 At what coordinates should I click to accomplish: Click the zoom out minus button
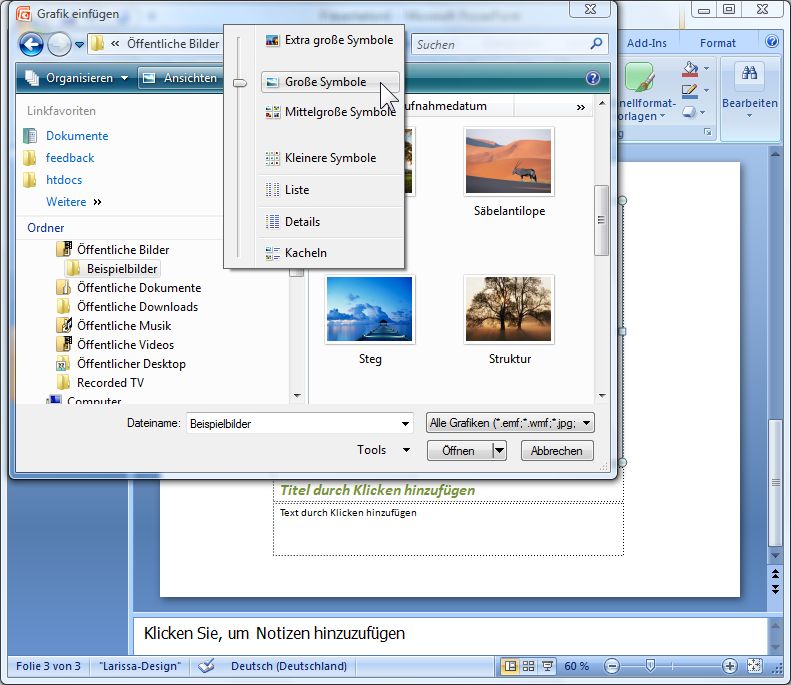click(611, 666)
